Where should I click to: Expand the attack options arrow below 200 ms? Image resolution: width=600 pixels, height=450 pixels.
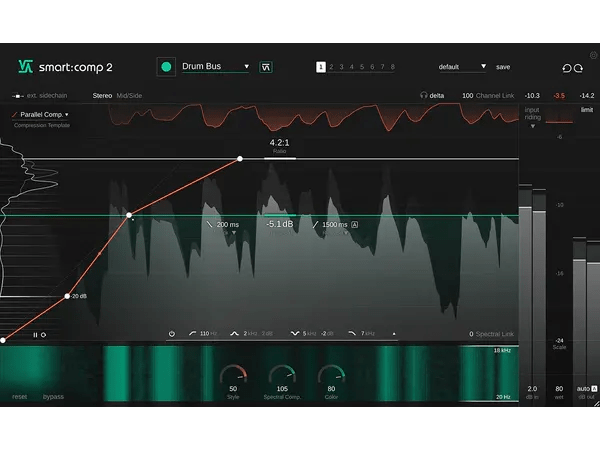234,233
